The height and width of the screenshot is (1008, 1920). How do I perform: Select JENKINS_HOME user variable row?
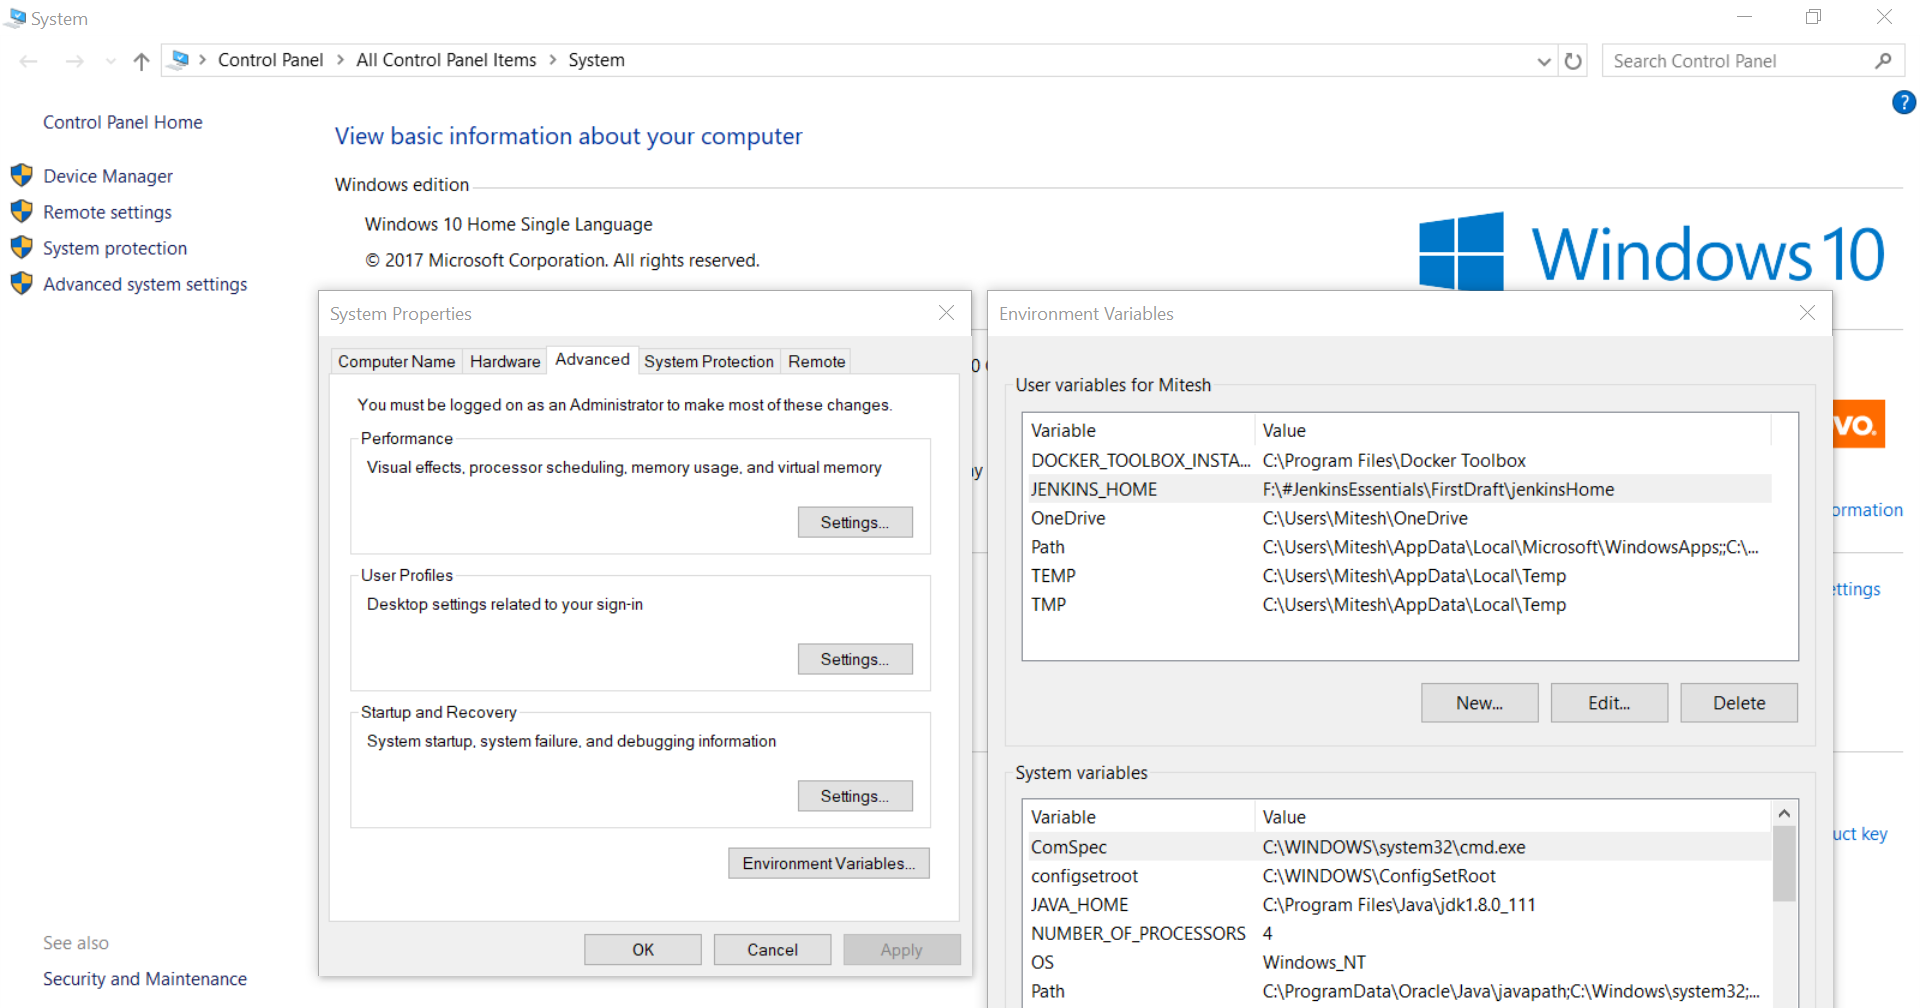click(1400, 489)
